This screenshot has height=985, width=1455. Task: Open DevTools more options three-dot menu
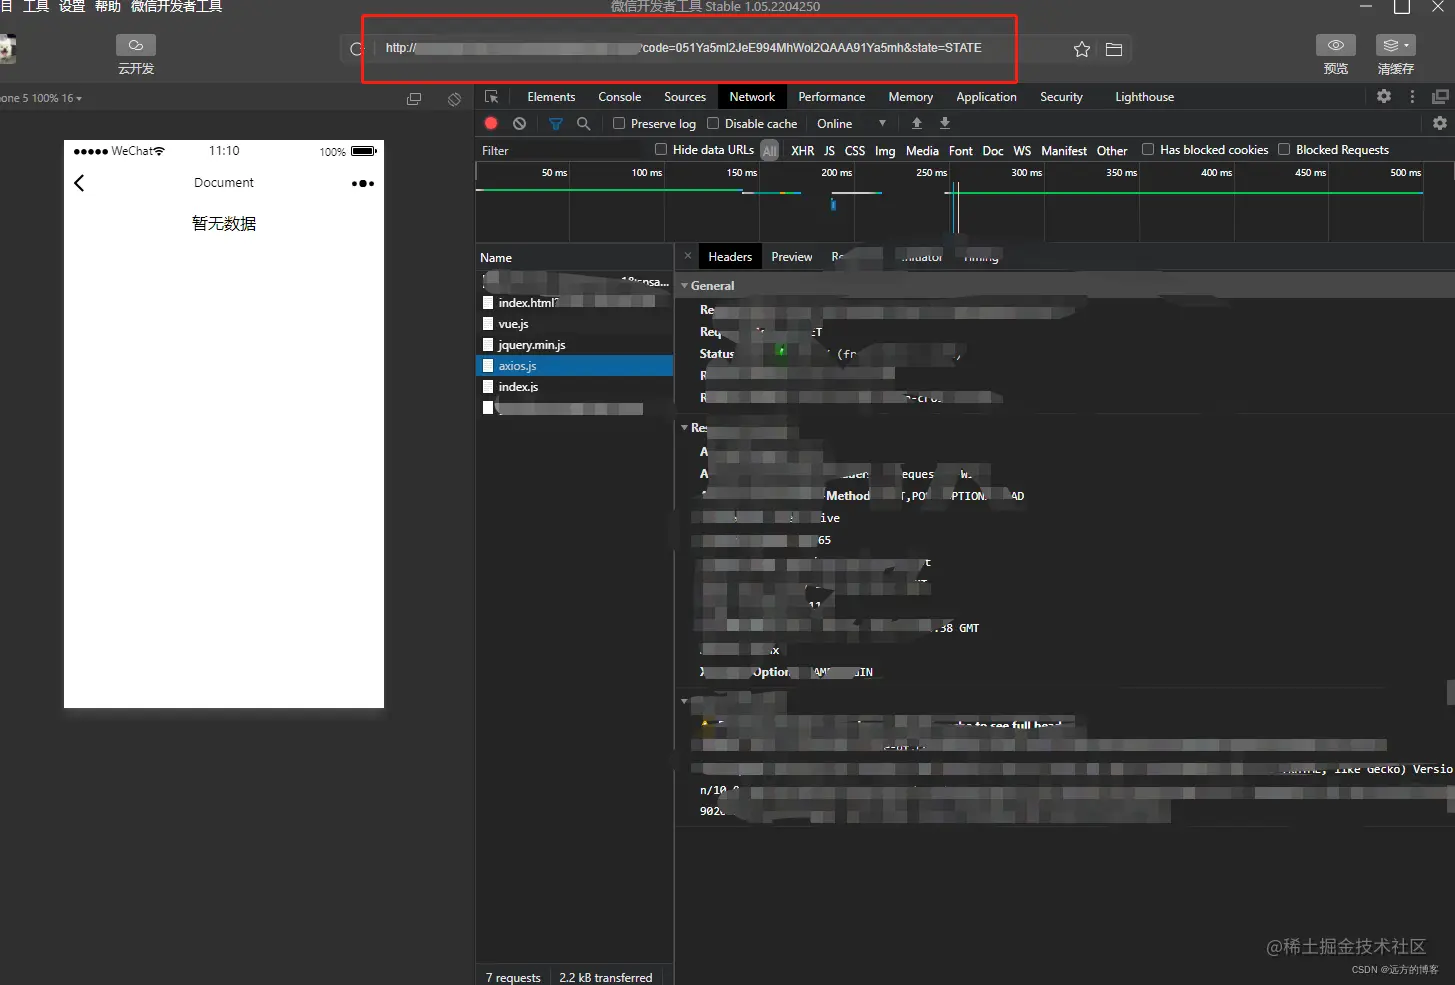[1412, 96]
